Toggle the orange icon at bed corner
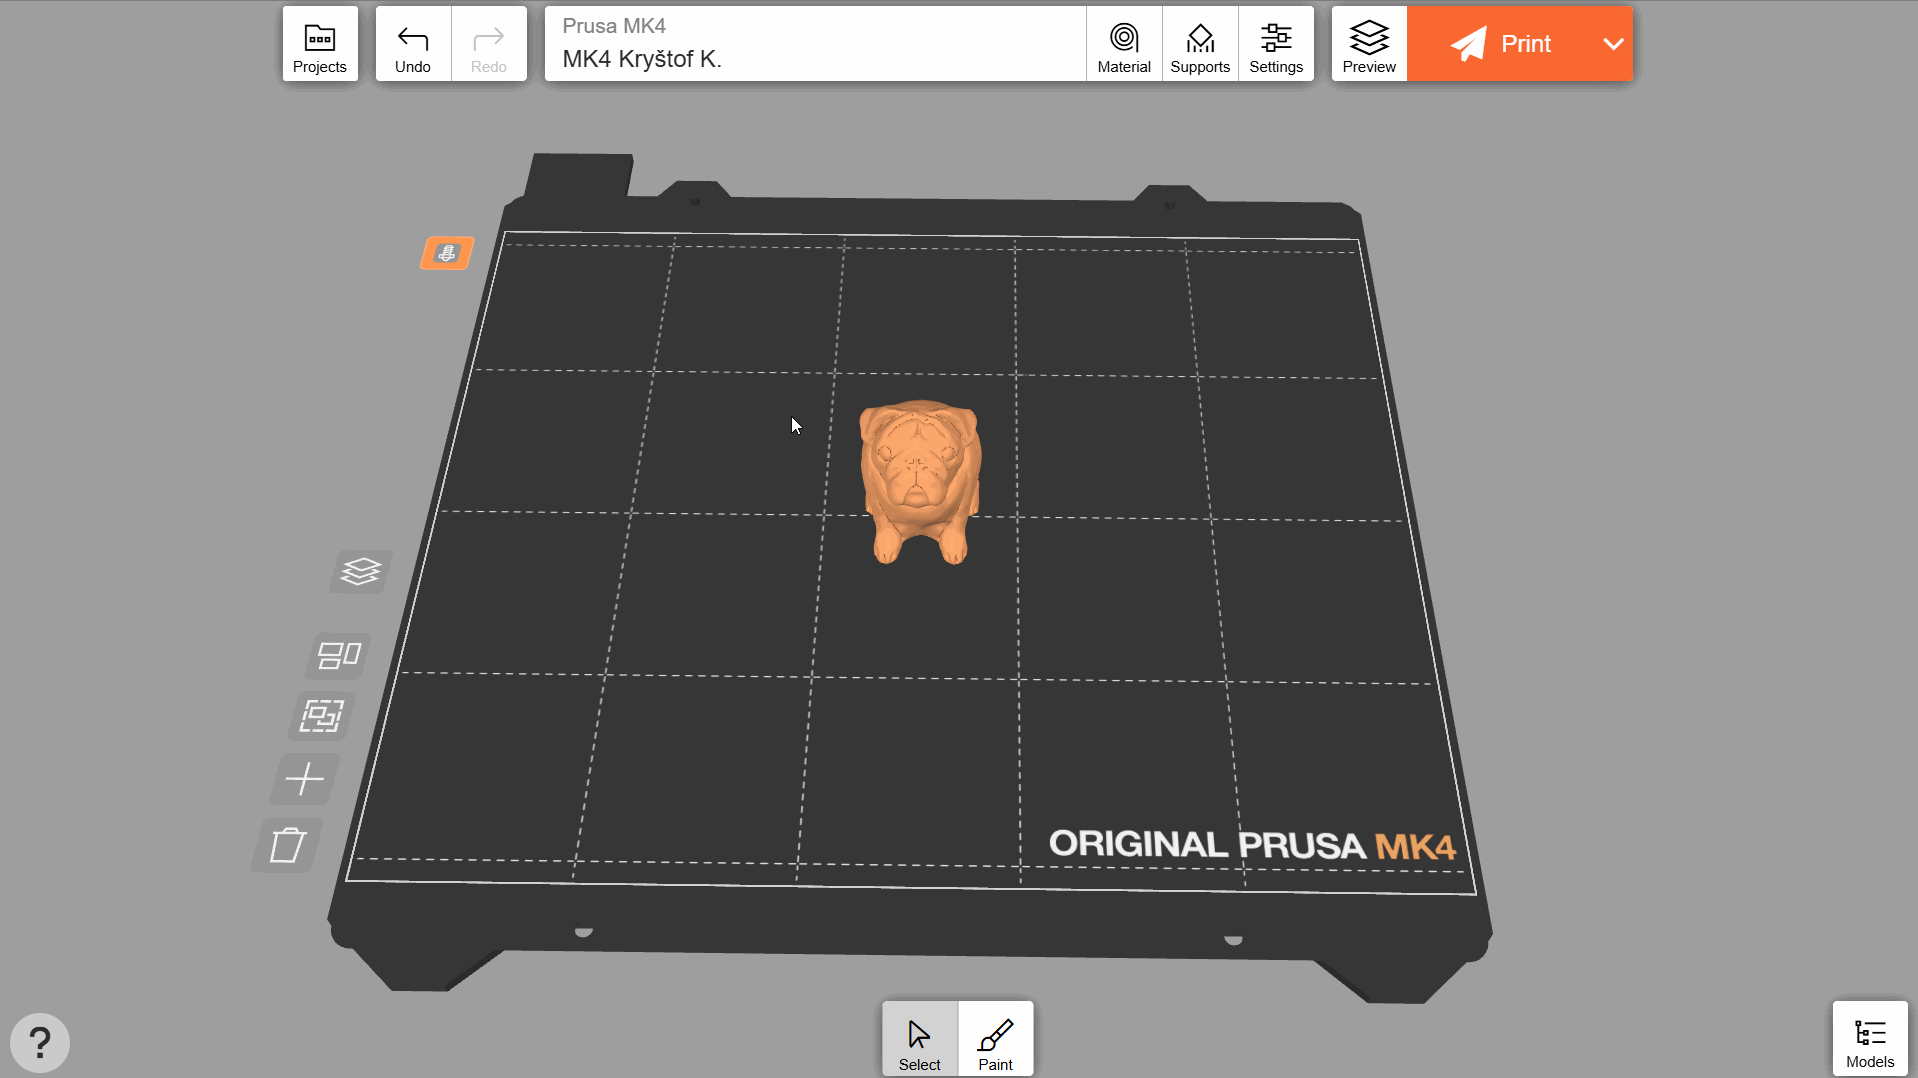This screenshot has height=1078, width=1918. [x=447, y=253]
